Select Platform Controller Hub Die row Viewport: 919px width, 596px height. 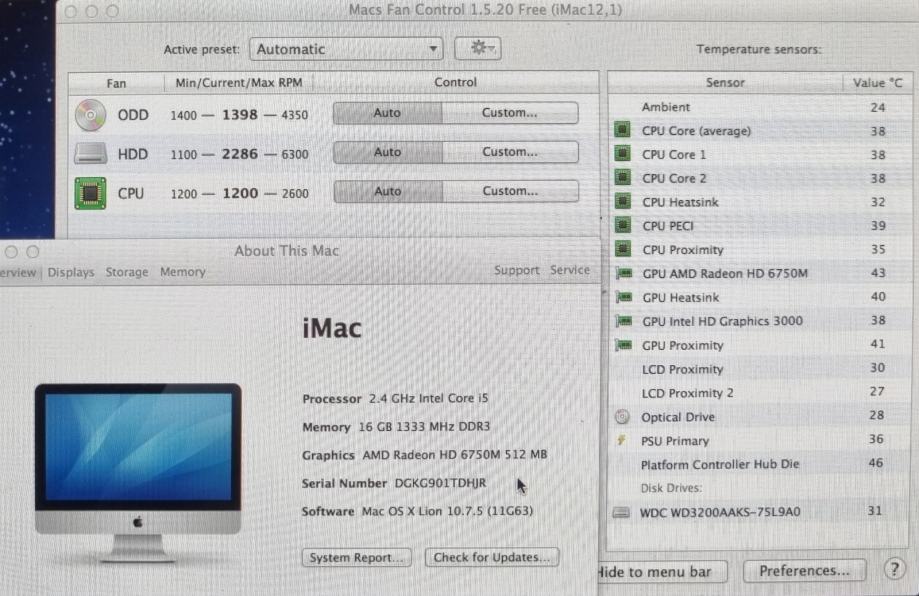(x=760, y=464)
